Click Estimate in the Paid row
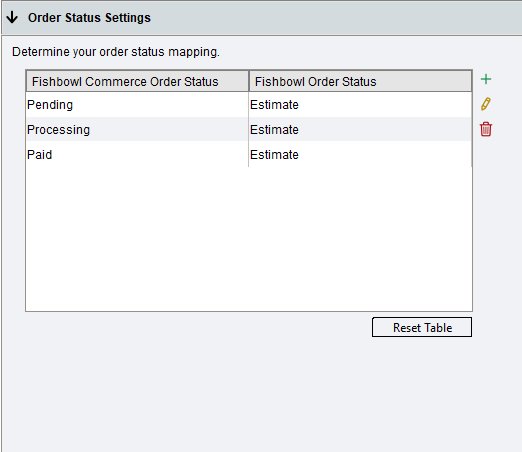522x452 pixels. (360, 154)
